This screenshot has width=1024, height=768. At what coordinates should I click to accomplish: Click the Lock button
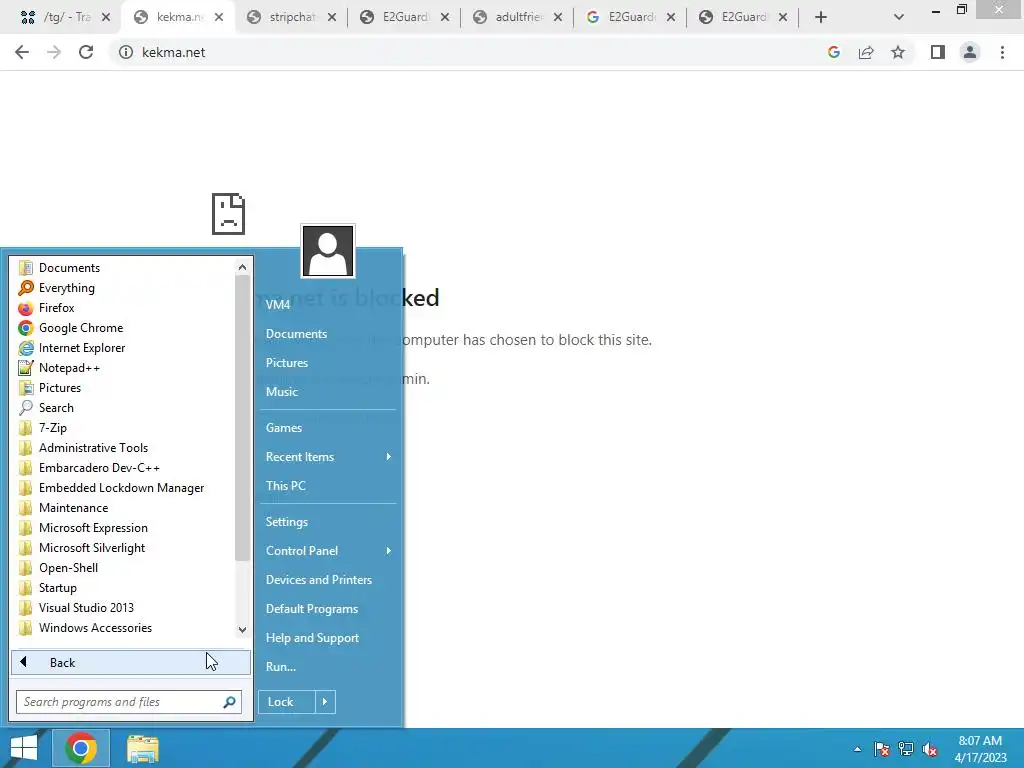[x=287, y=702]
